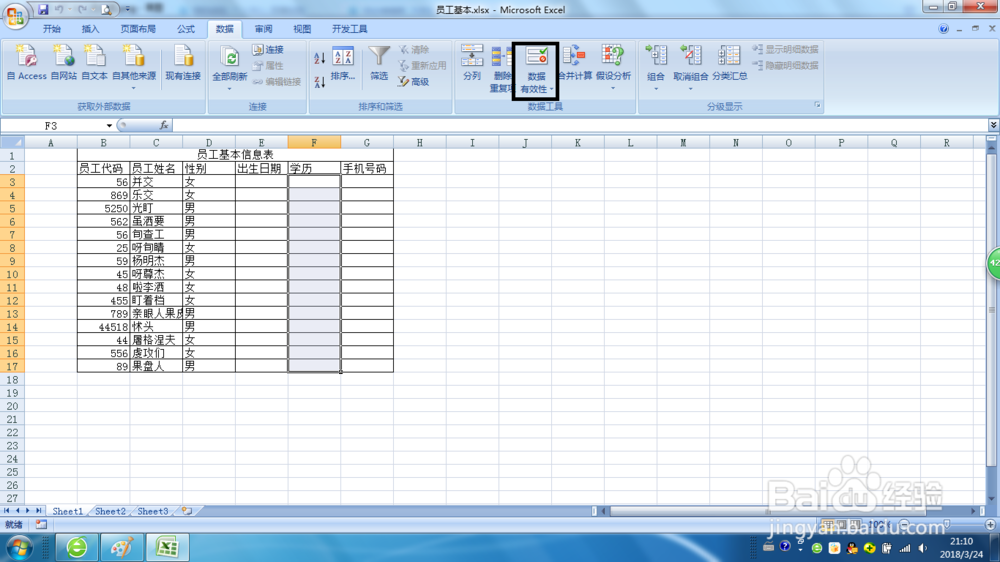This screenshot has width=1000, height=562.
Task: Import data from Access (自 Access)
Action: (27, 63)
